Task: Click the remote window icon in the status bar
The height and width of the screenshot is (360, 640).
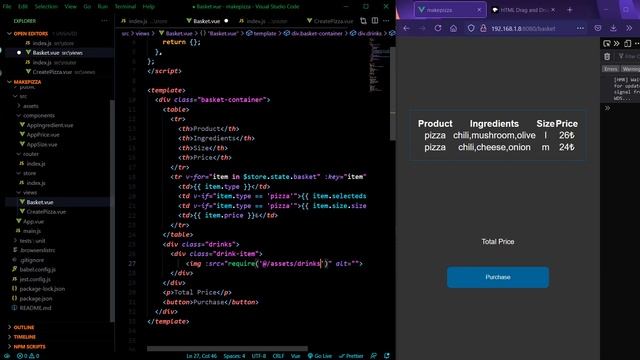Action: tap(7, 356)
